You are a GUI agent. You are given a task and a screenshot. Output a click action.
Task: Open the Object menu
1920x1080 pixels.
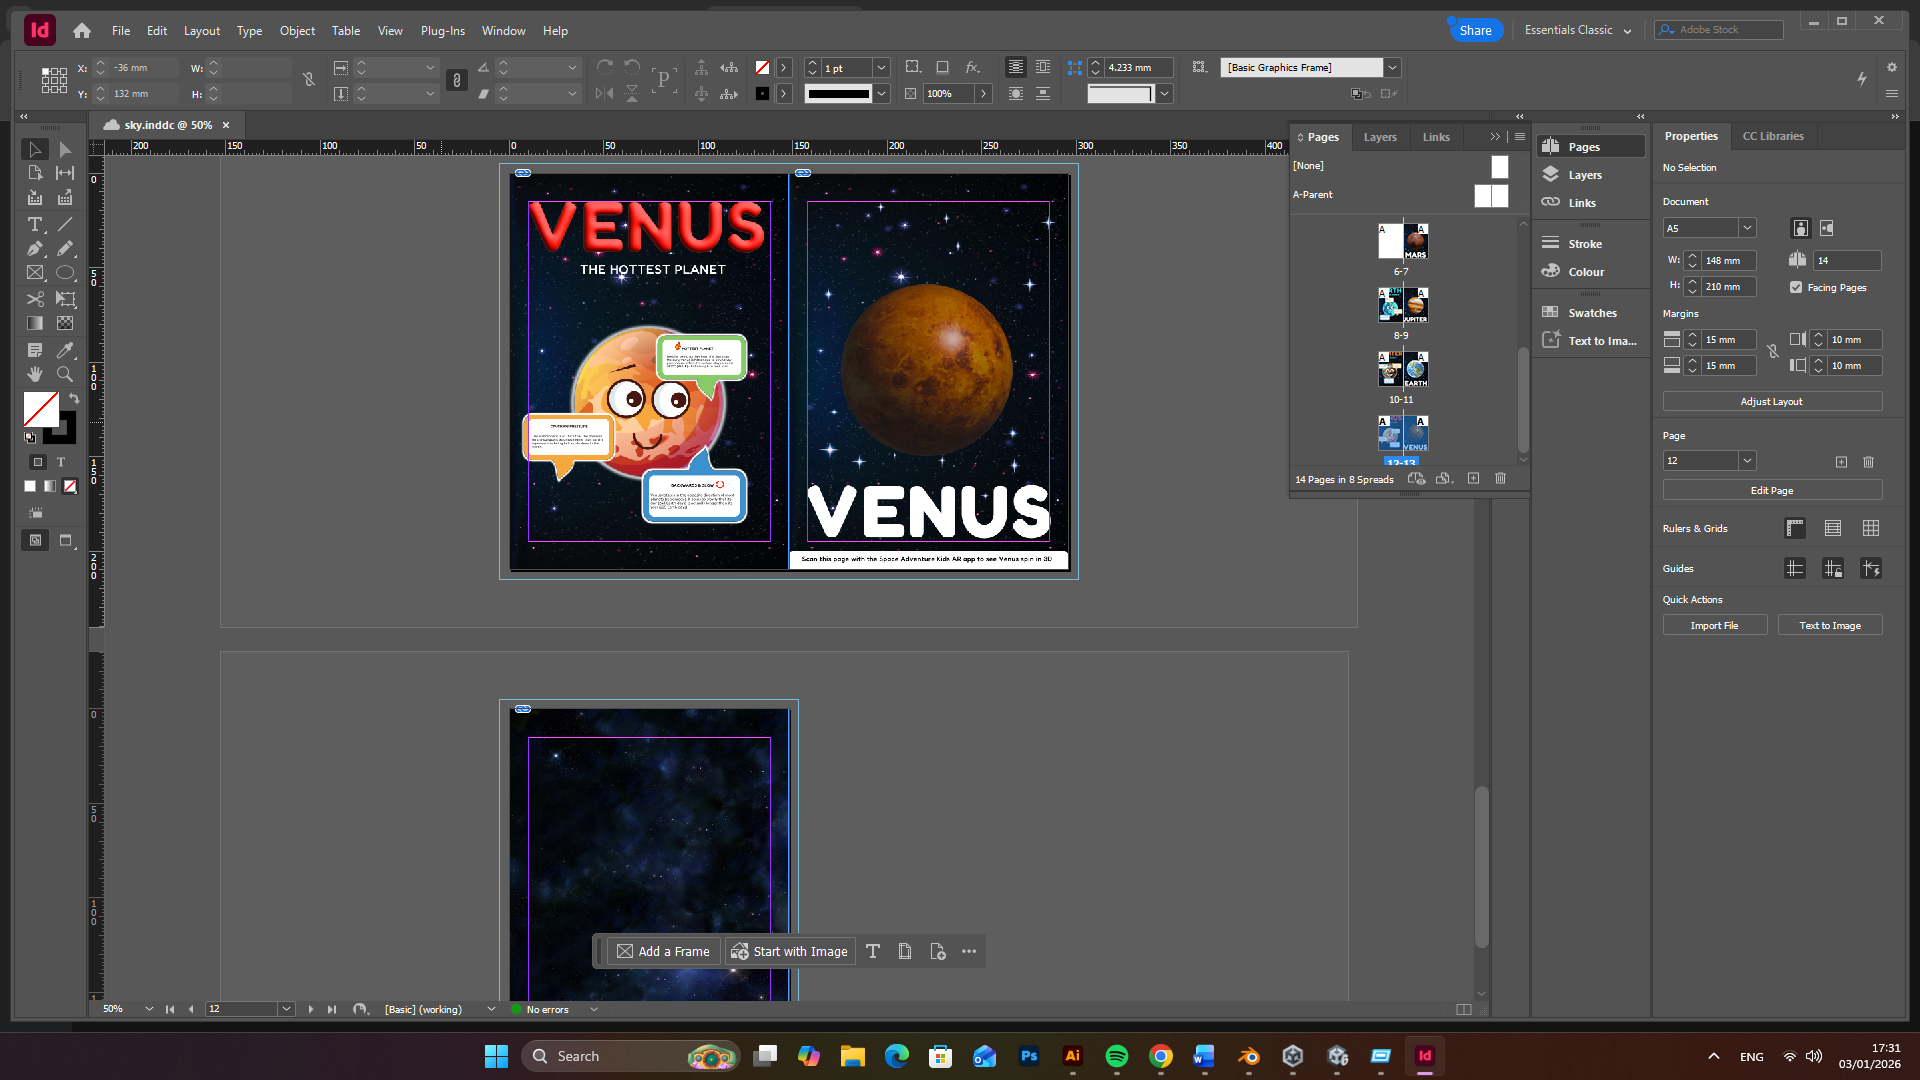coord(297,31)
